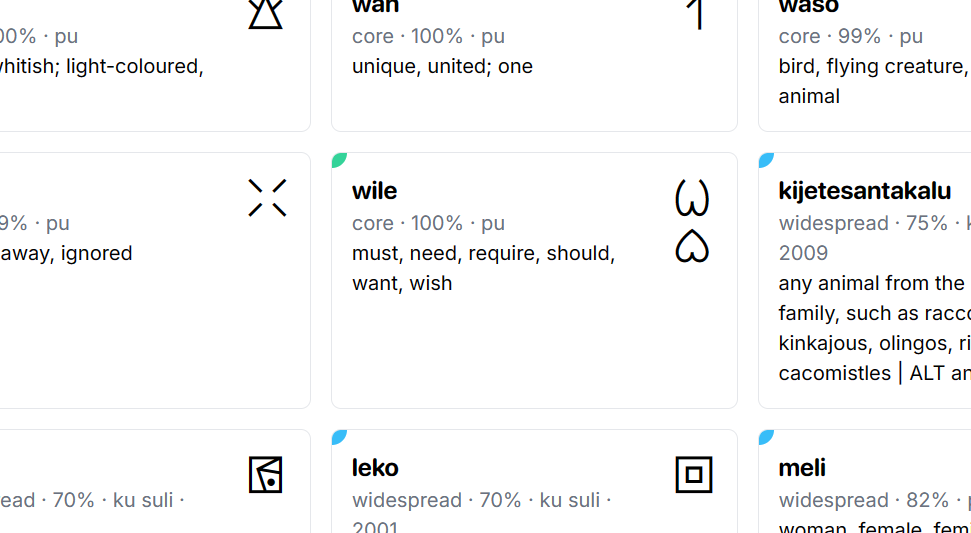Image resolution: width=971 pixels, height=533 pixels.
Task: Click the heart-shaped alternate wile glyph
Action: 692,246
